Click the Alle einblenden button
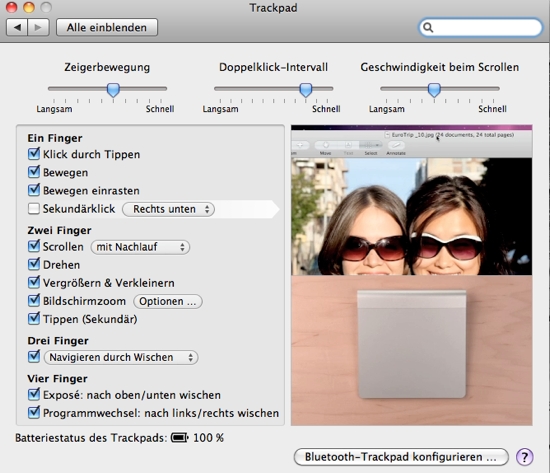Image resolution: width=550 pixels, height=473 pixels. click(x=107, y=27)
